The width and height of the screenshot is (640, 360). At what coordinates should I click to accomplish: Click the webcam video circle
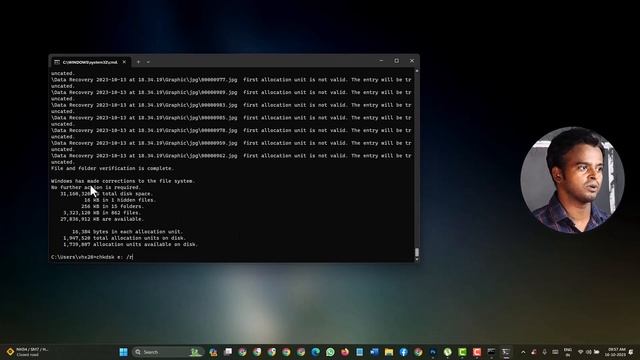[572, 180]
